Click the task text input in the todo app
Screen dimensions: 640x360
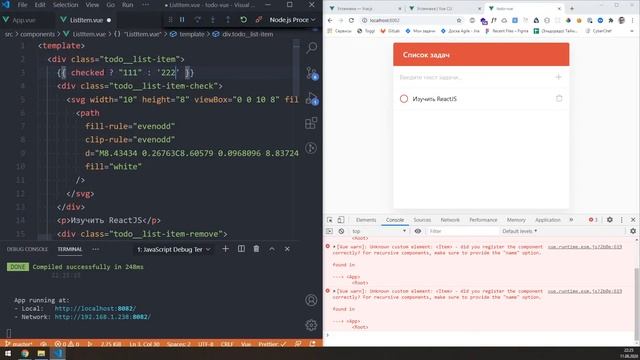[473, 77]
